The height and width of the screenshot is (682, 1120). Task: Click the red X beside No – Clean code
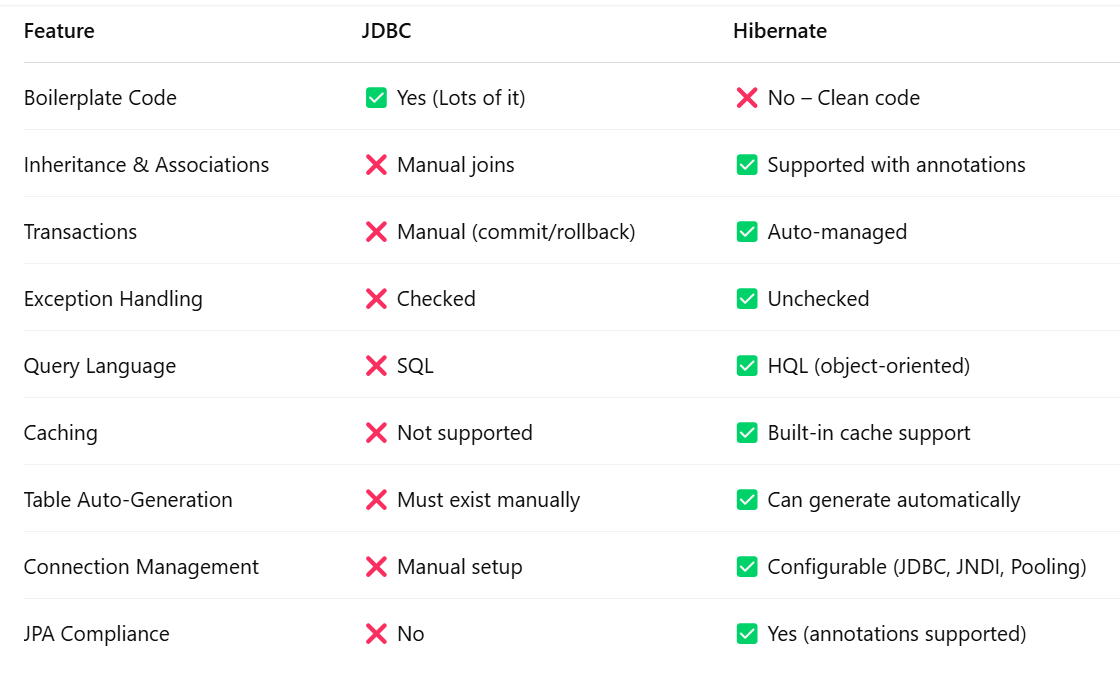pyautogui.click(x=746, y=98)
